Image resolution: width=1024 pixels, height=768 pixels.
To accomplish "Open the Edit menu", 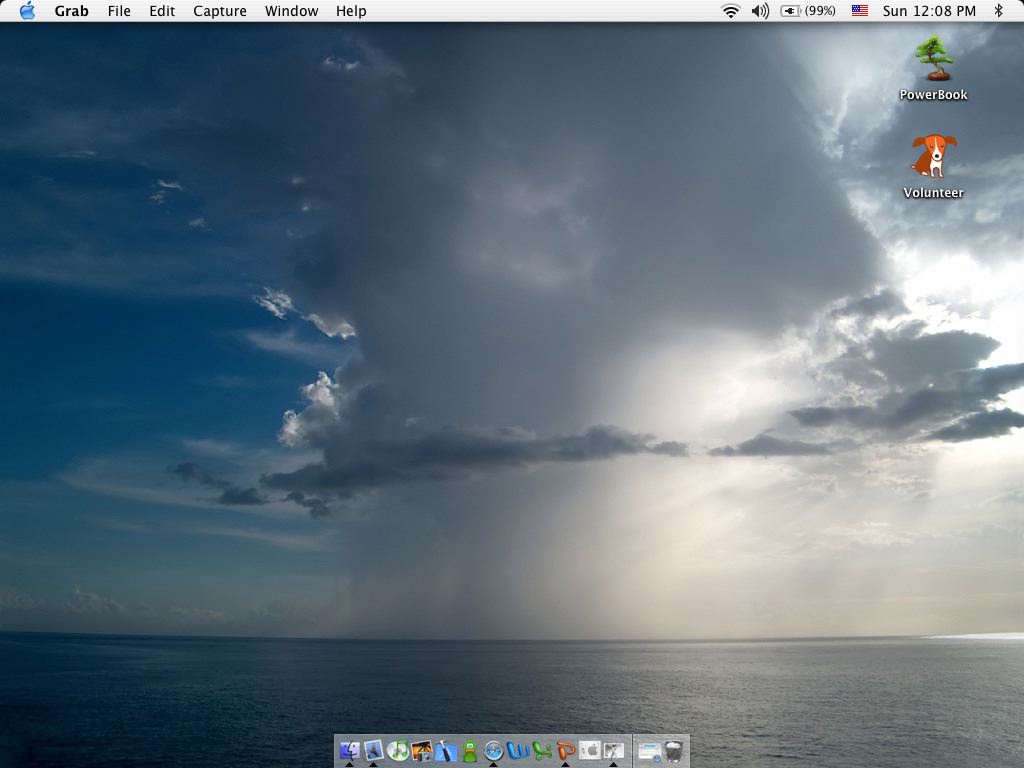I will [162, 11].
